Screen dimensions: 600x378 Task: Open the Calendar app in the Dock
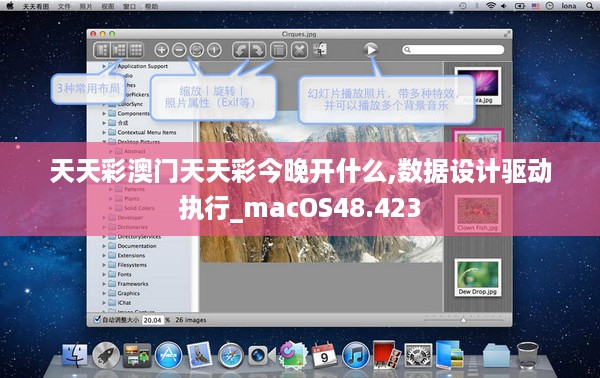point(324,355)
